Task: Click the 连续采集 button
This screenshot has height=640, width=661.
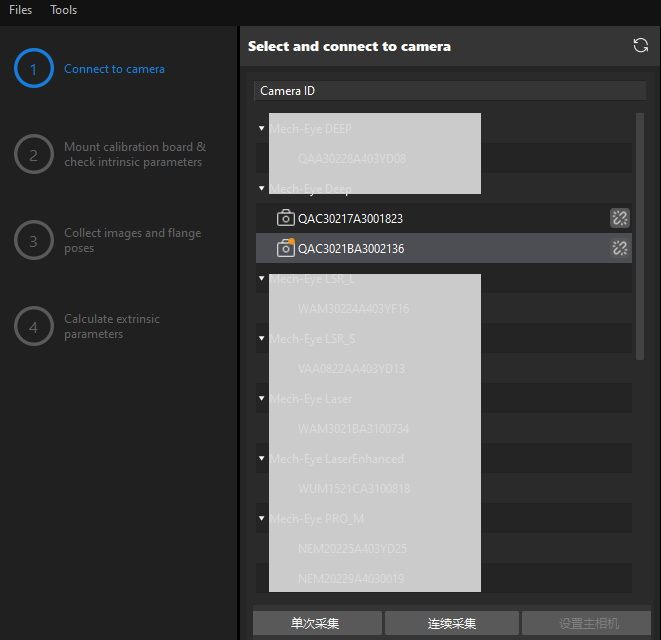Action: 451,623
